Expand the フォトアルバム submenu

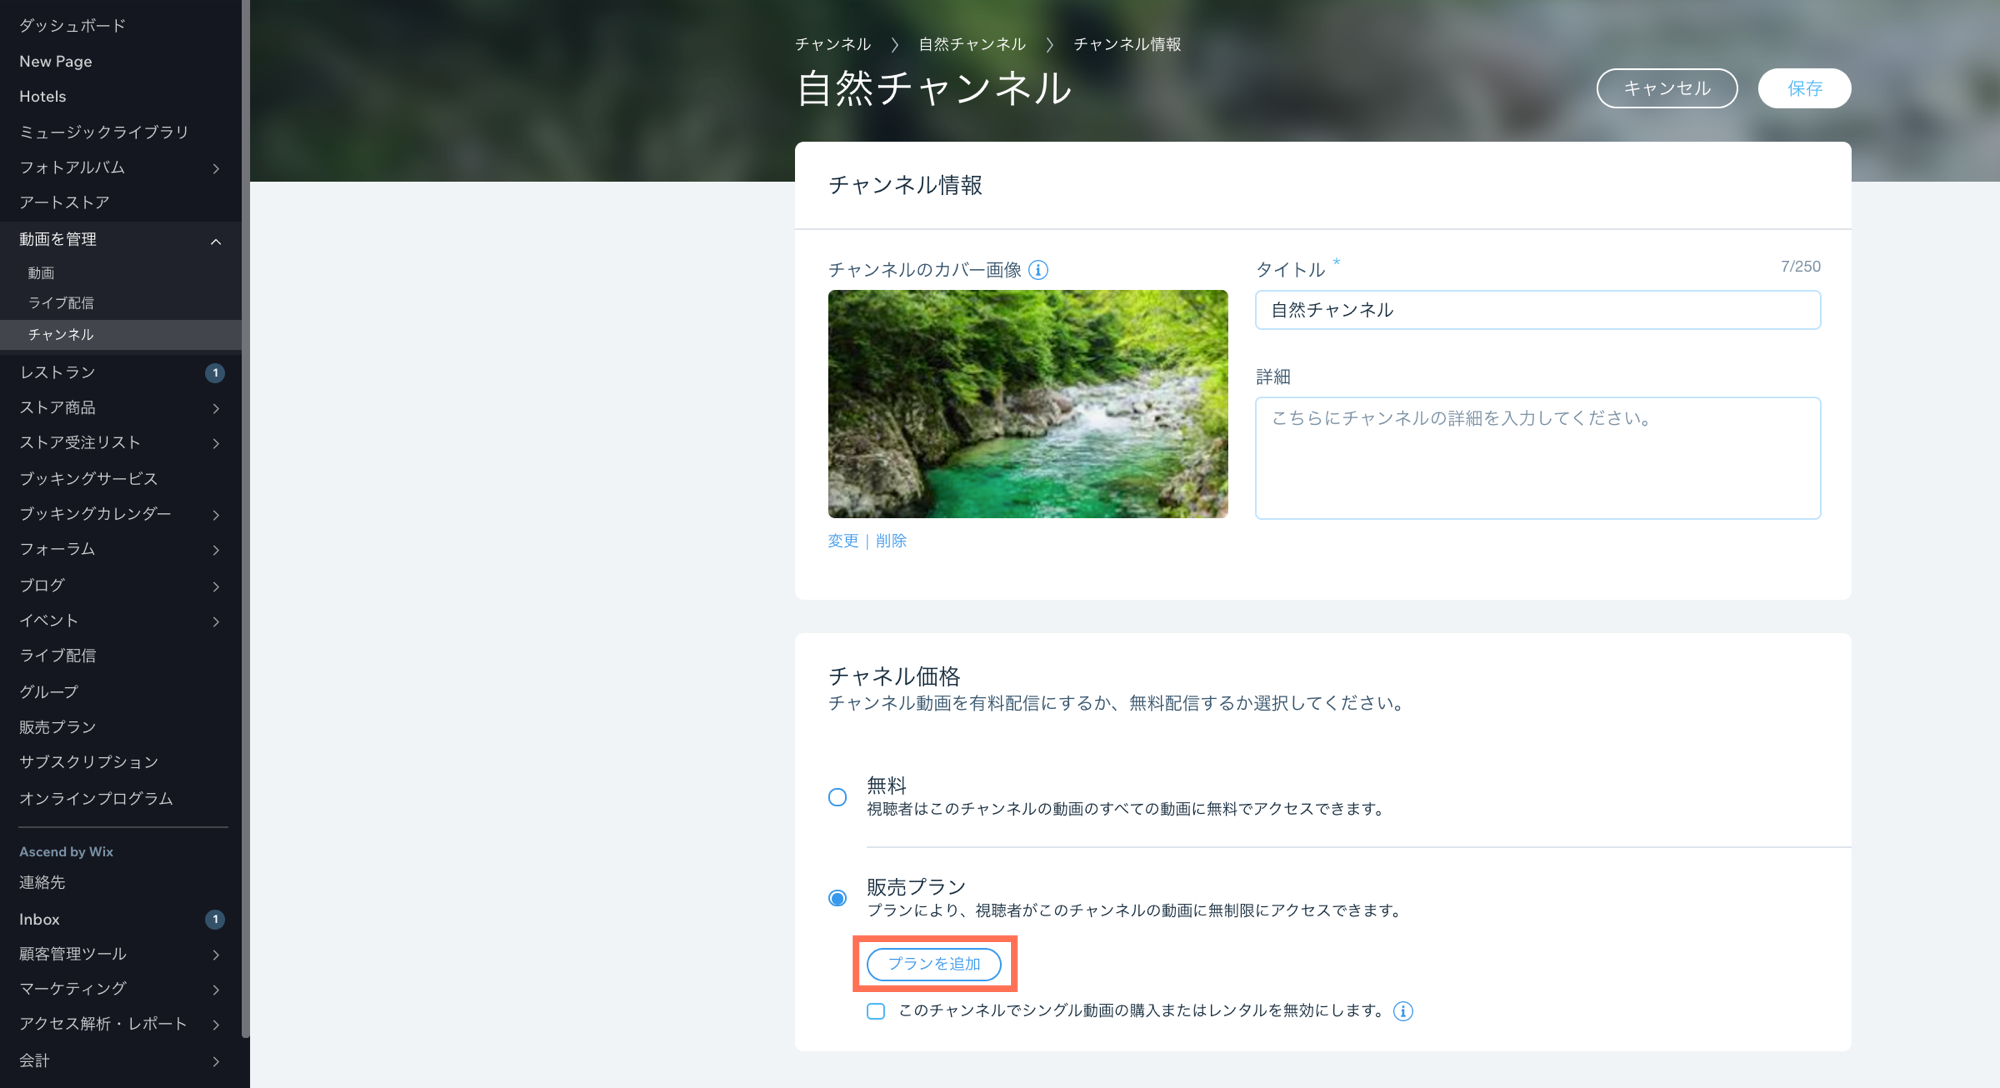pyautogui.click(x=216, y=168)
